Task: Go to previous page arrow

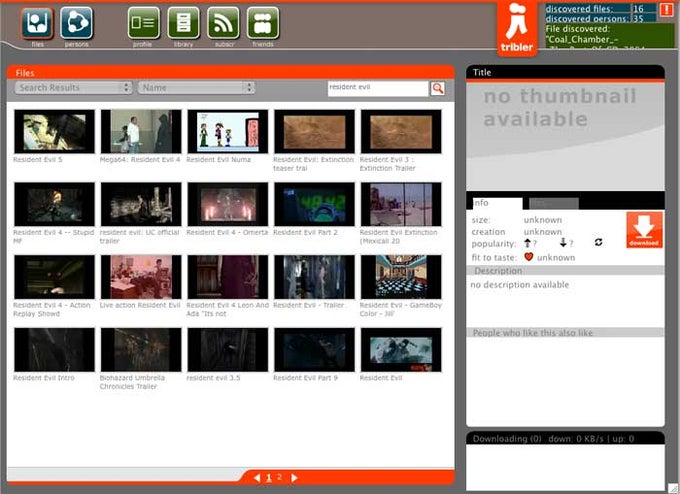Action: pos(257,478)
